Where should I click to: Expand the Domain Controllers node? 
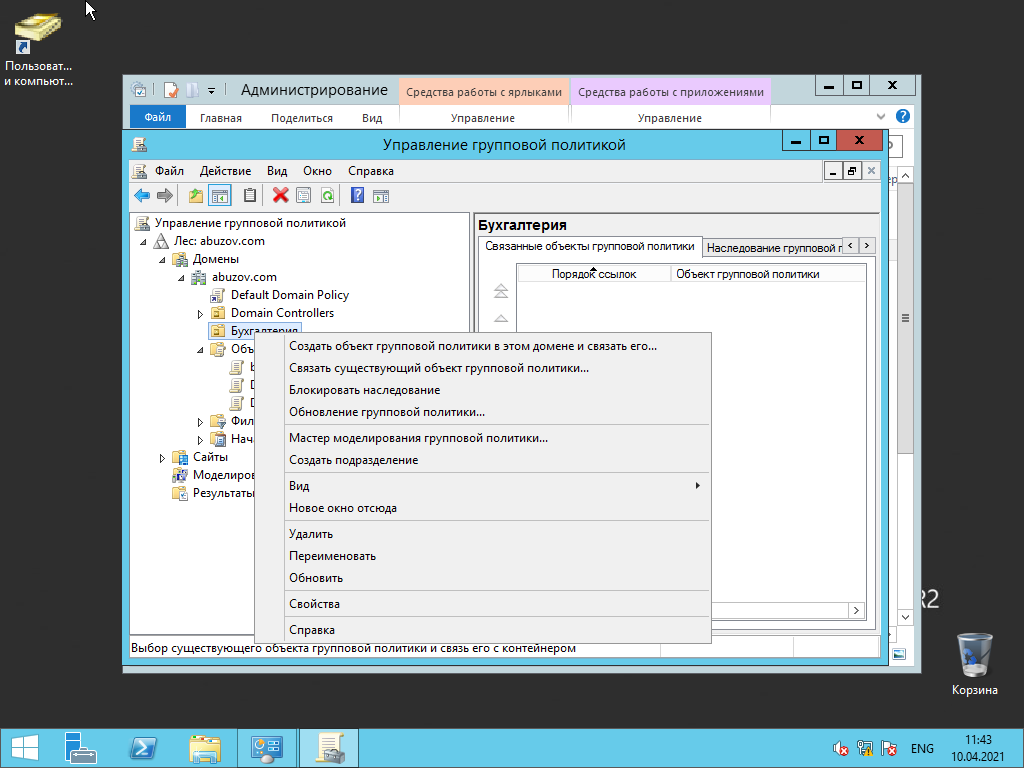pos(200,314)
